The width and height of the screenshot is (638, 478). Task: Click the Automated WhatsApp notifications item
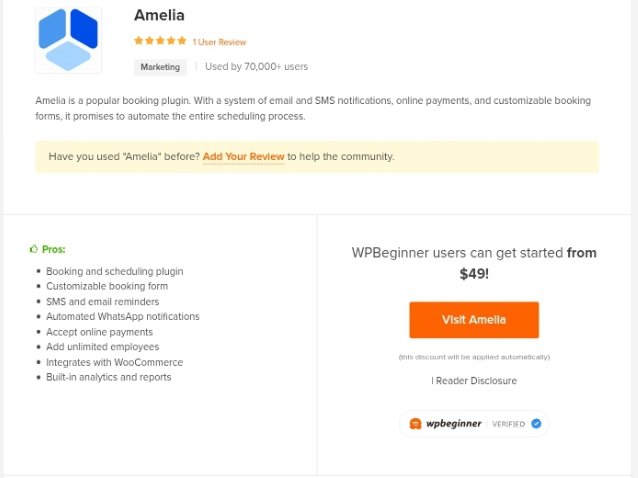[x=123, y=316]
